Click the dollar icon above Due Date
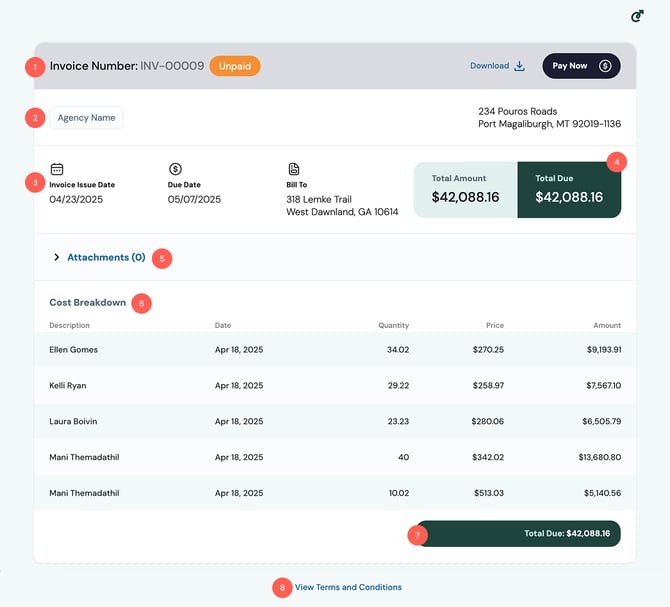670x607 pixels. point(175,169)
